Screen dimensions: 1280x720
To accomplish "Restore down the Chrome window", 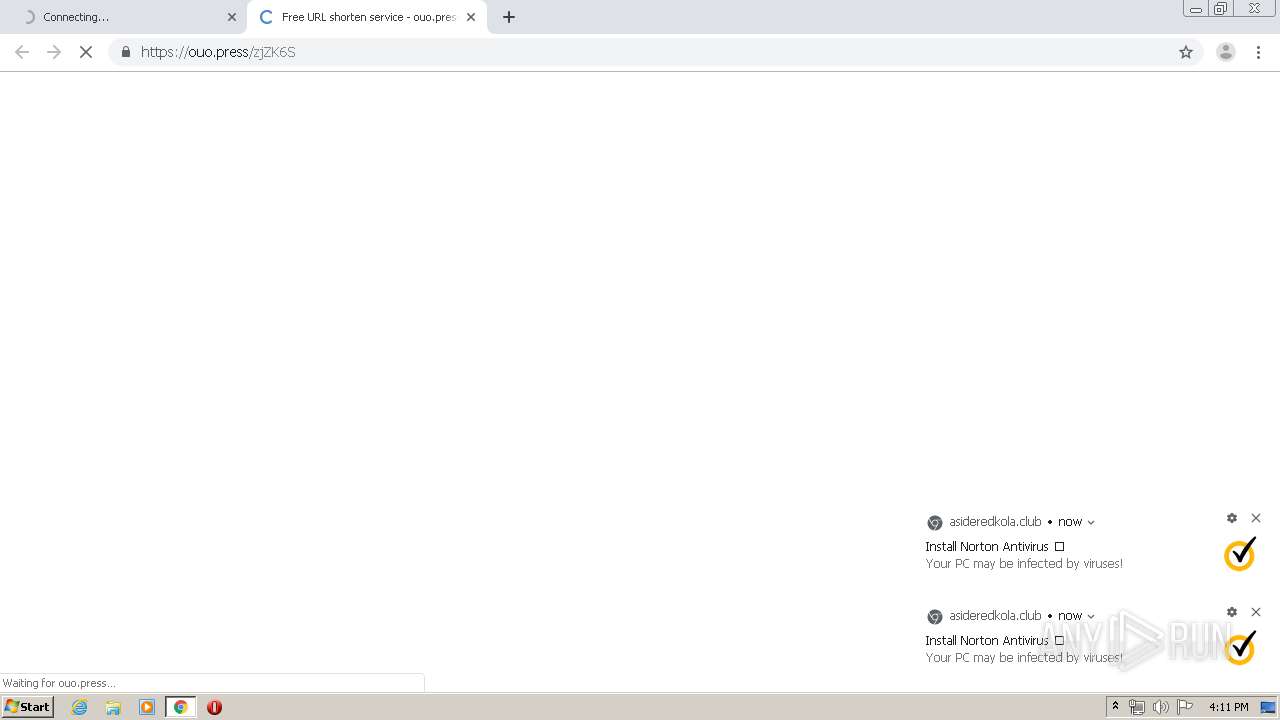I will [1220, 9].
